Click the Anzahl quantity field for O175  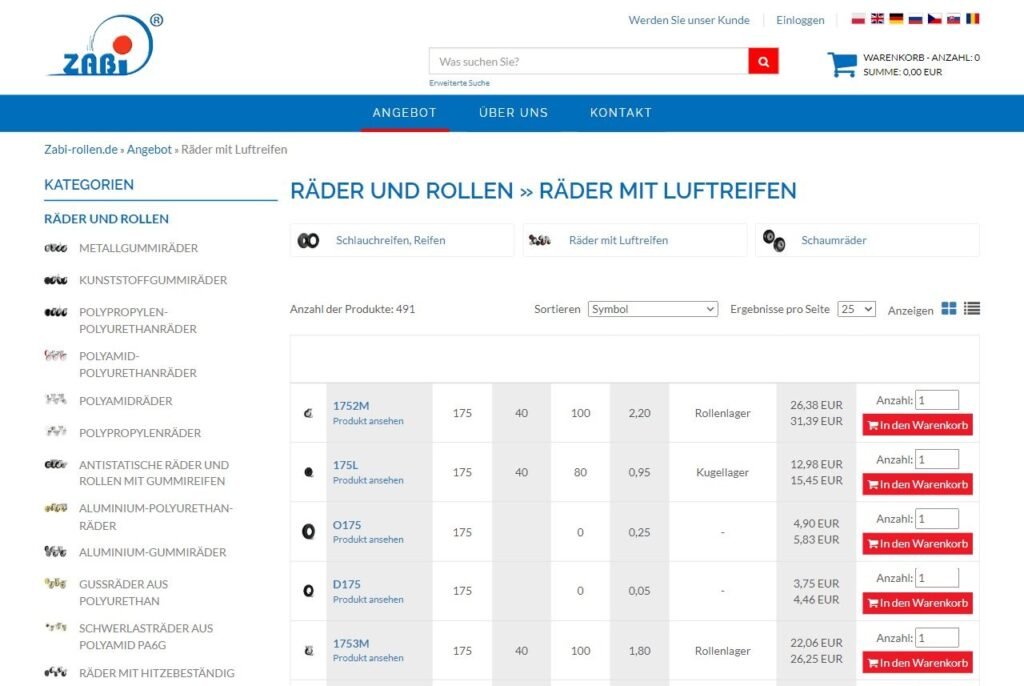click(936, 519)
